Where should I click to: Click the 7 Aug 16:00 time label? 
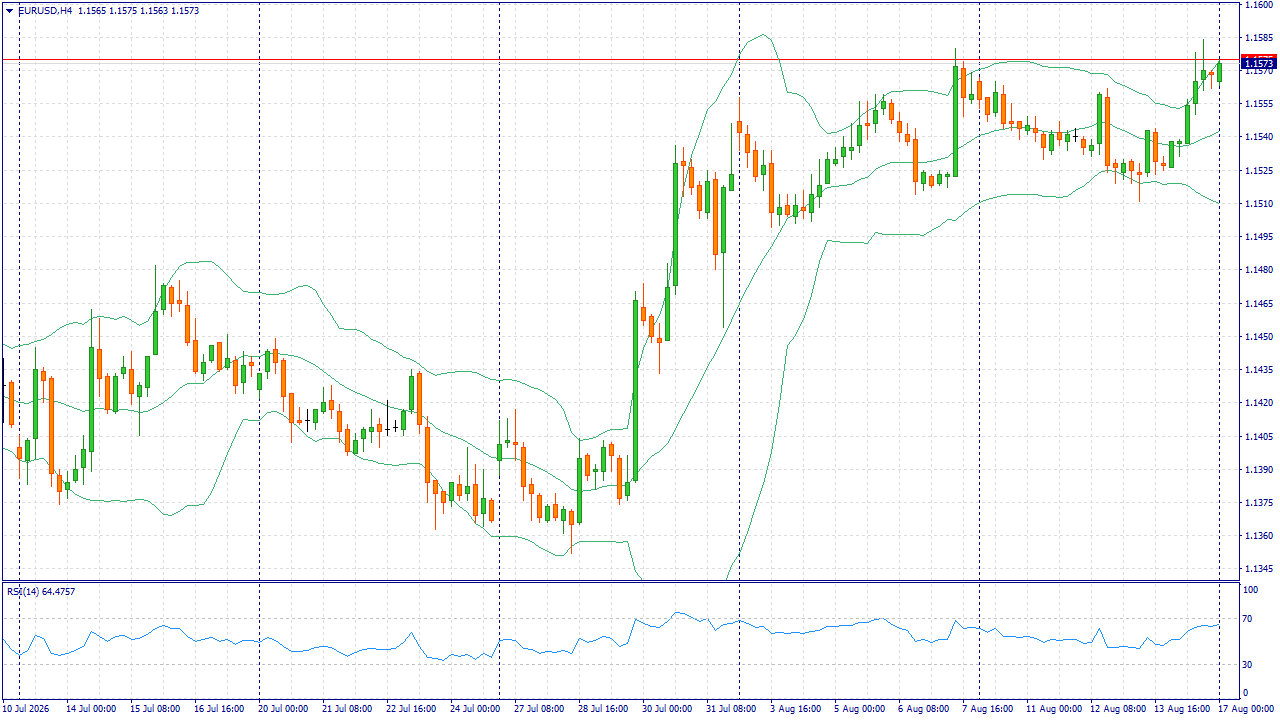pyautogui.click(x=987, y=709)
